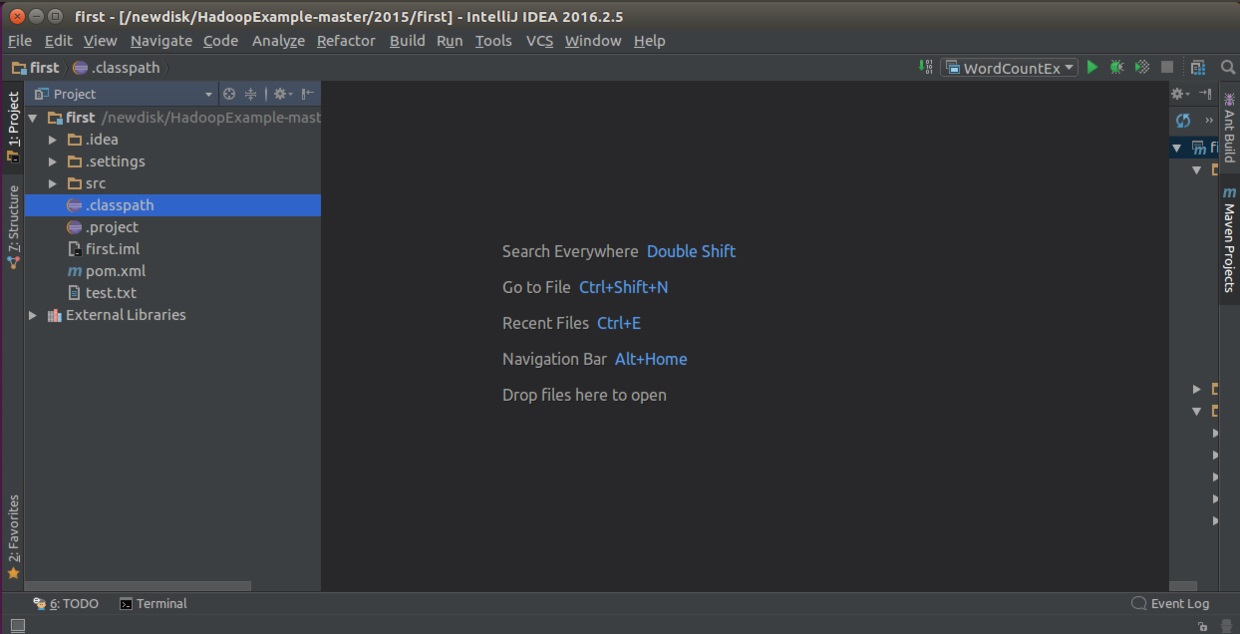Toggle the Structure tool window tab
The height and width of the screenshot is (634, 1240).
coord(13,225)
